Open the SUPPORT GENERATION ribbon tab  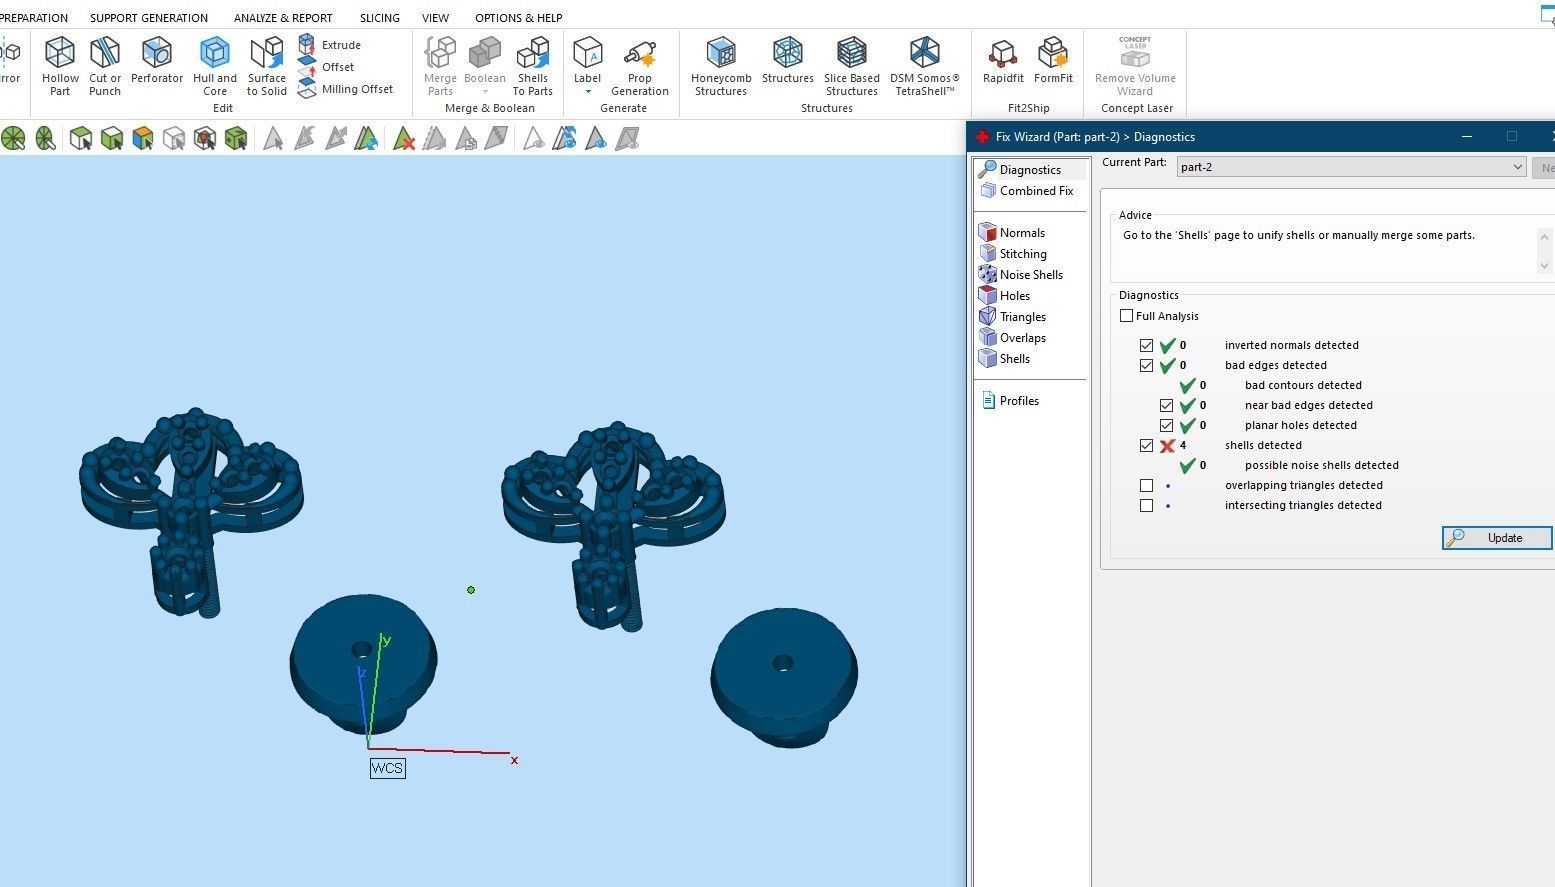[x=149, y=18]
